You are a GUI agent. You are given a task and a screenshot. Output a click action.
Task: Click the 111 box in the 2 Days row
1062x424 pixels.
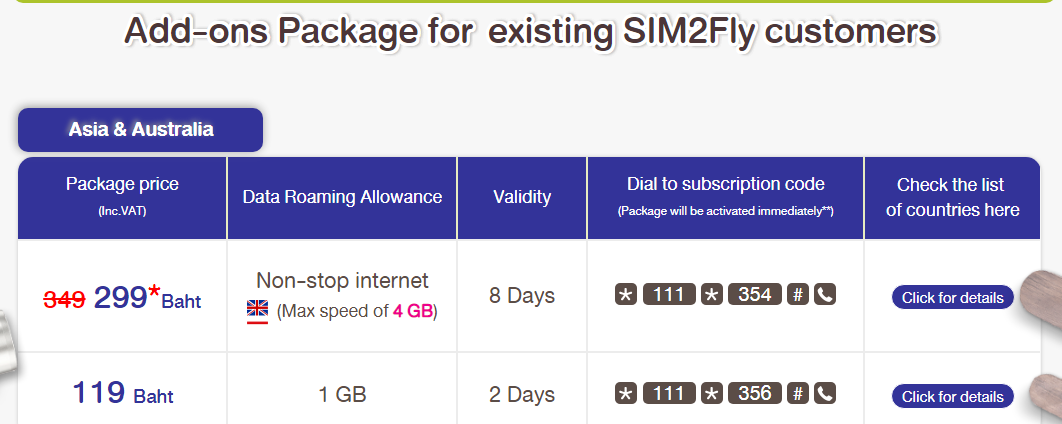(x=669, y=394)
